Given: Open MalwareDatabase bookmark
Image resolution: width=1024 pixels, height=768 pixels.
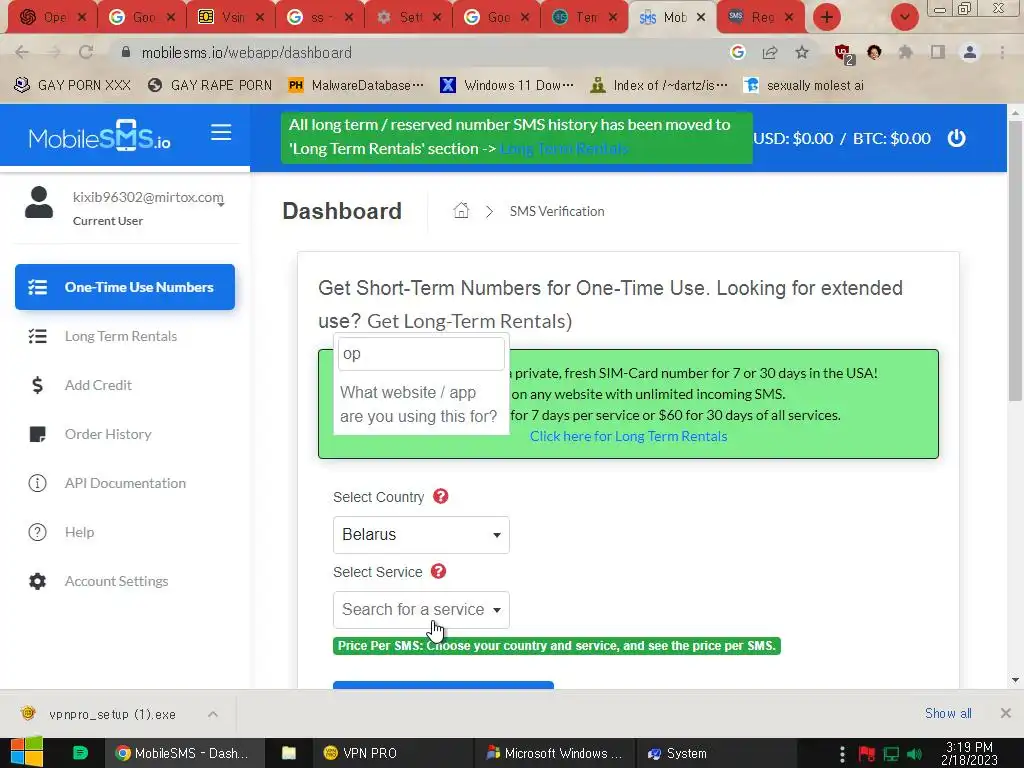Looking at the screenshot, I should [x=356, y=85].
